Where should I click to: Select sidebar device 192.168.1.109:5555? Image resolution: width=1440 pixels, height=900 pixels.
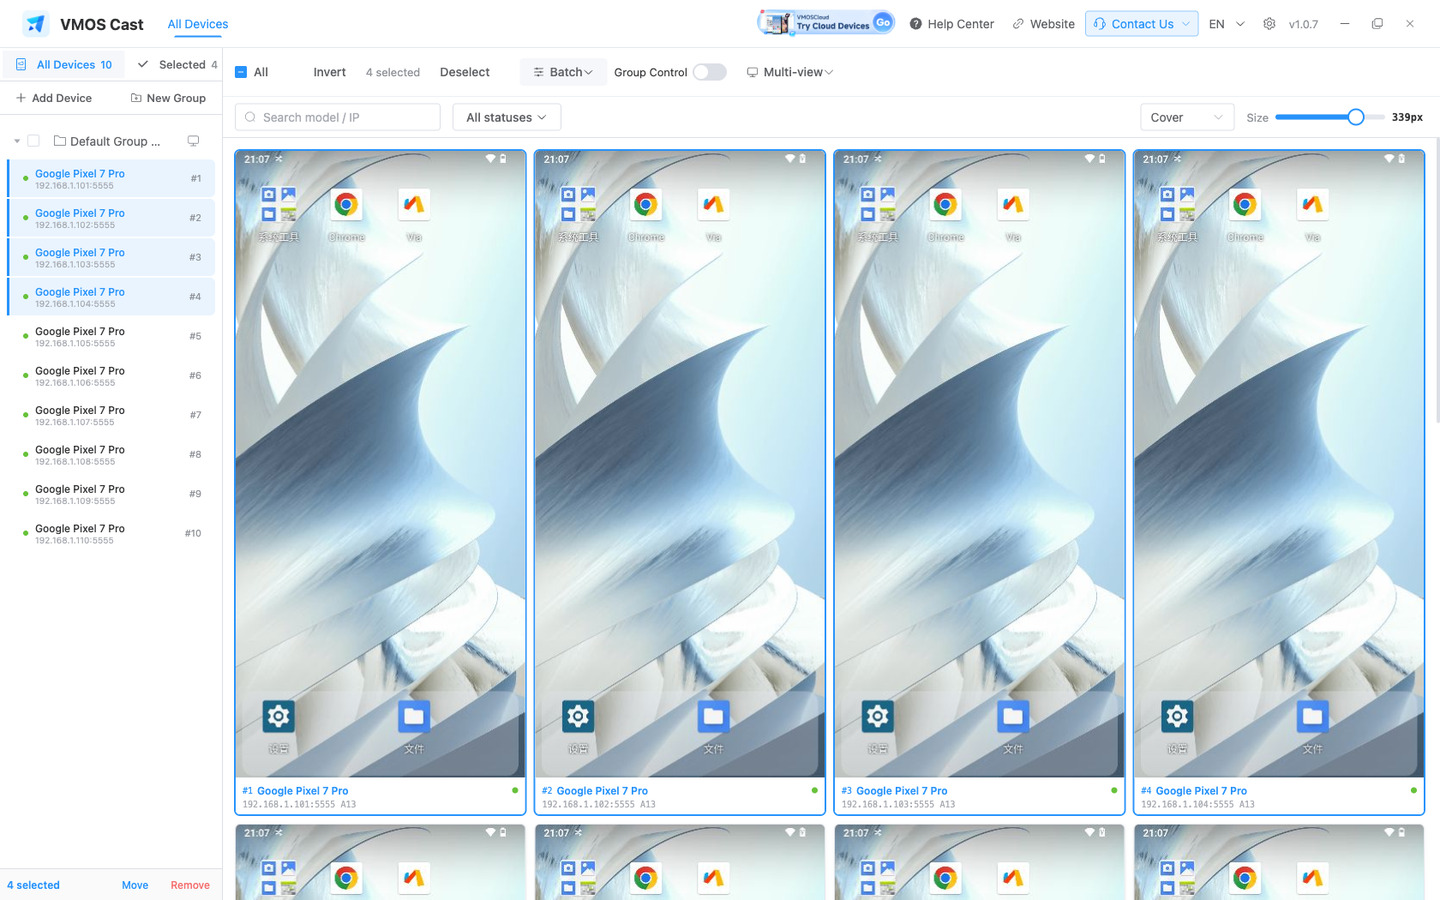coord(111,495)
